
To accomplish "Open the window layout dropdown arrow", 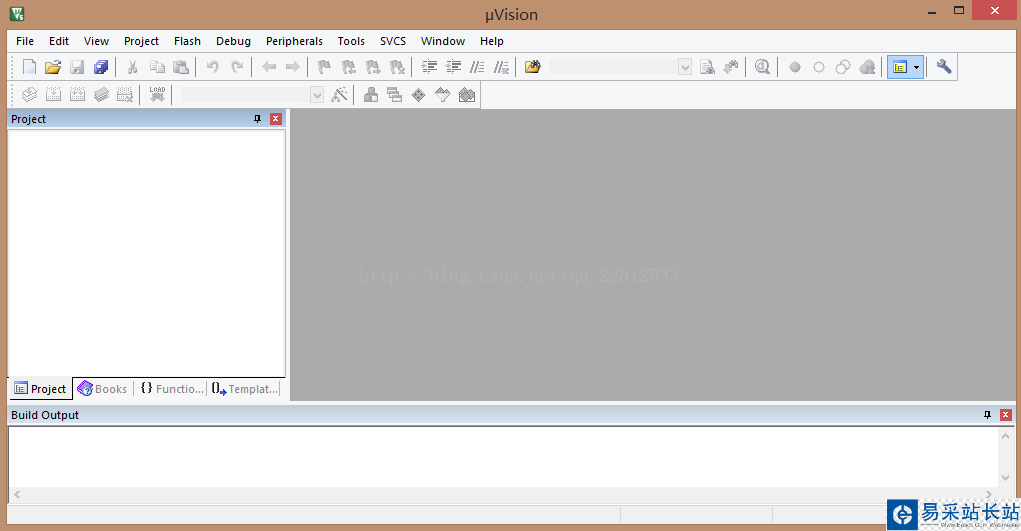I will click(917, 67).
